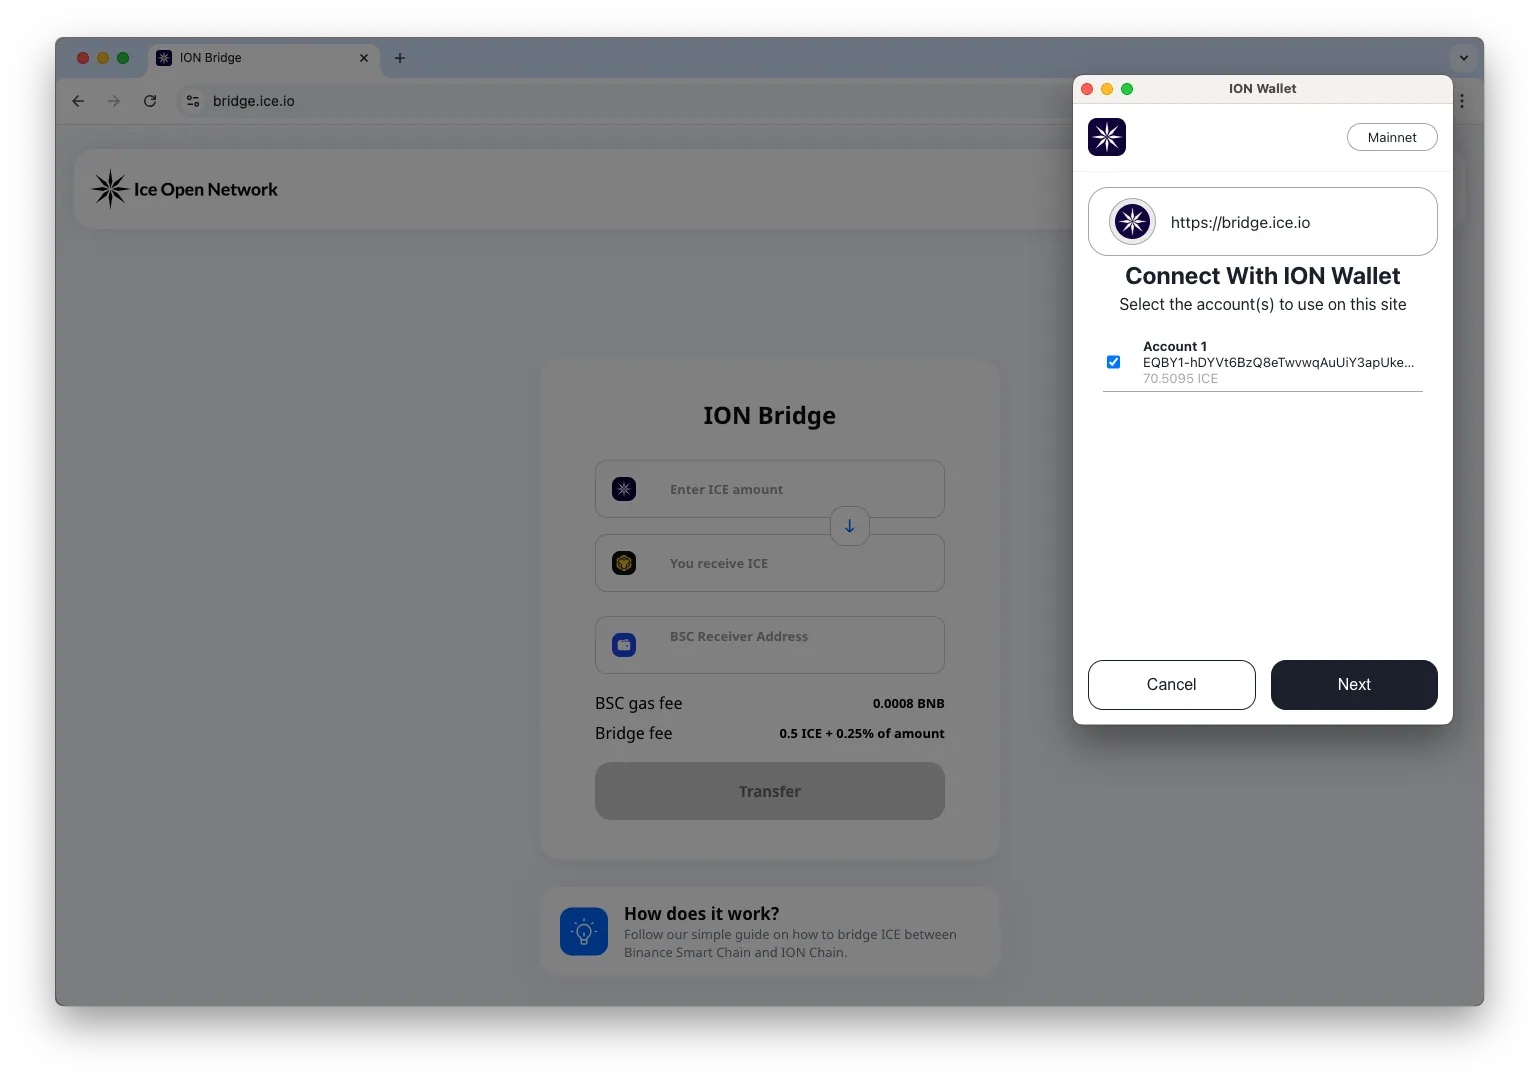Click the You receive ICE field

click(770, 563)
